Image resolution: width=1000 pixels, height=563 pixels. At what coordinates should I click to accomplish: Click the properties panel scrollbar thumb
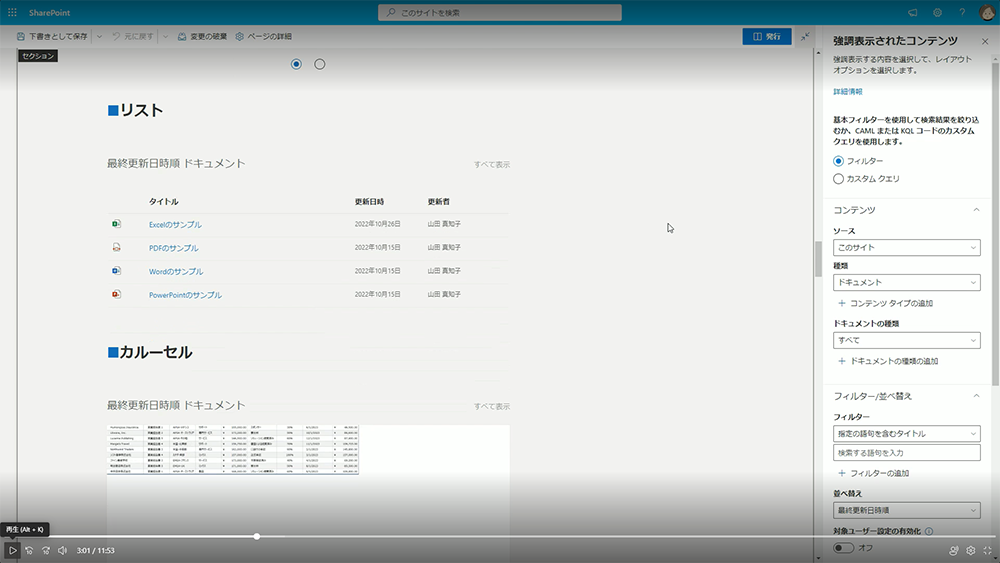tap(995, 223)
